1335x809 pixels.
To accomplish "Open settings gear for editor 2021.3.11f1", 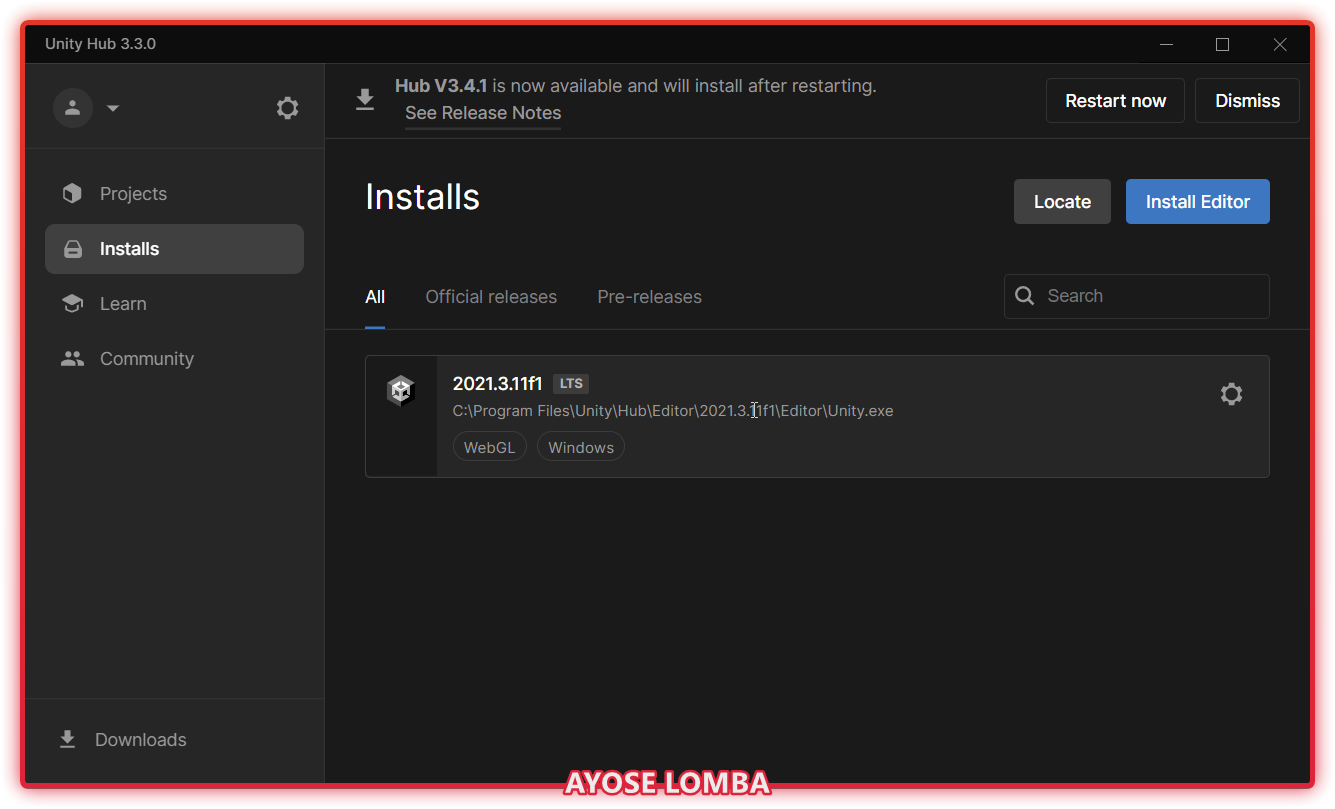I will point(1231,394).
